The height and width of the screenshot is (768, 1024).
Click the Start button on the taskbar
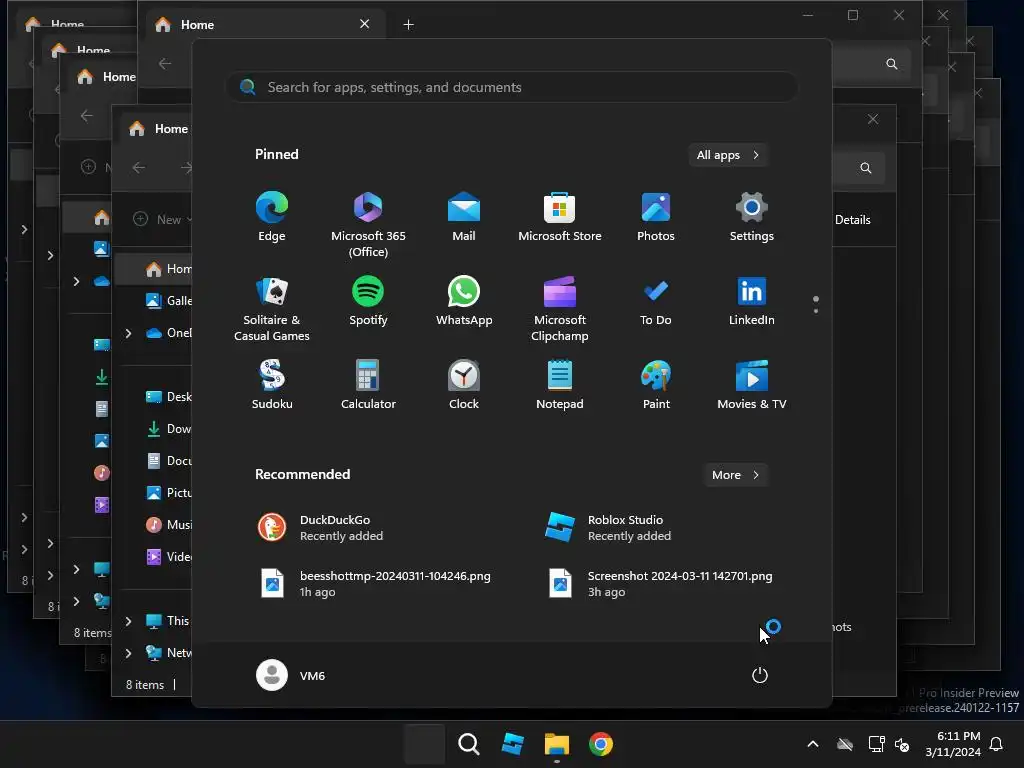tap(424, 744)
